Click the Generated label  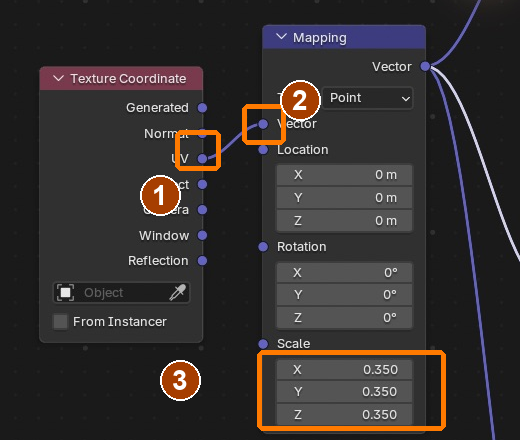(157, 108)
